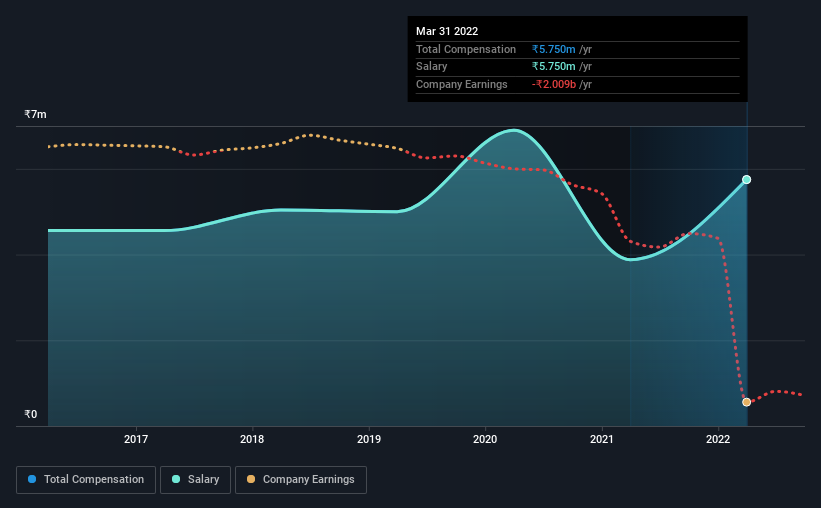Click the Mar 31 2022 tooltip date
The image size is (821, 508).
tap(447, 31)
